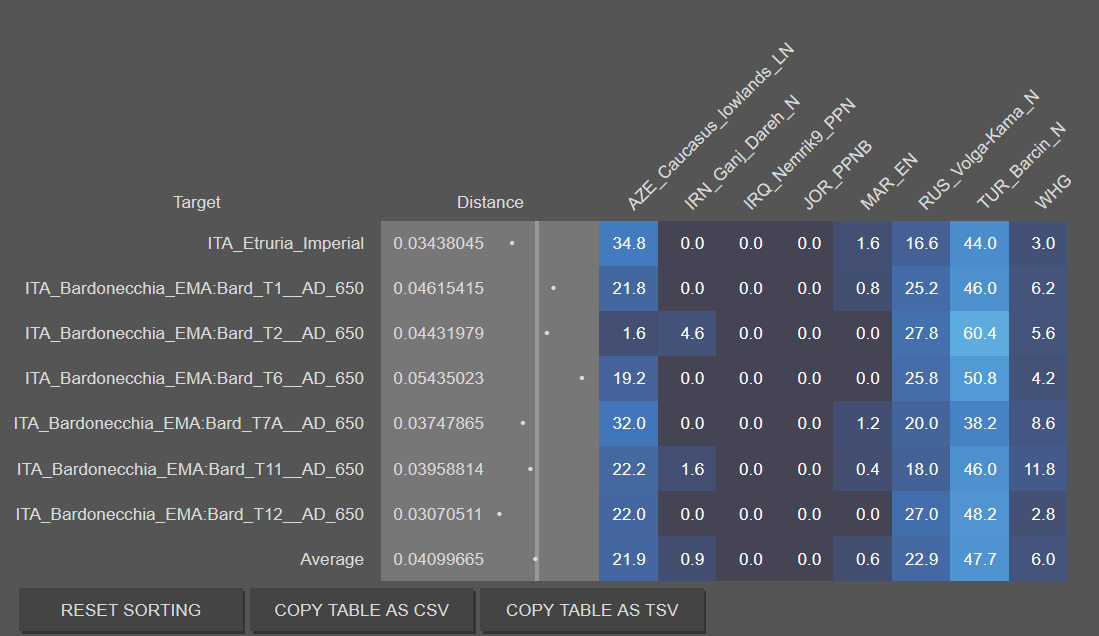Viewport: 1099px width, 636px height.
Task: Select the ITA_Etruria_Imperial target row label
Action: point(285,243)
